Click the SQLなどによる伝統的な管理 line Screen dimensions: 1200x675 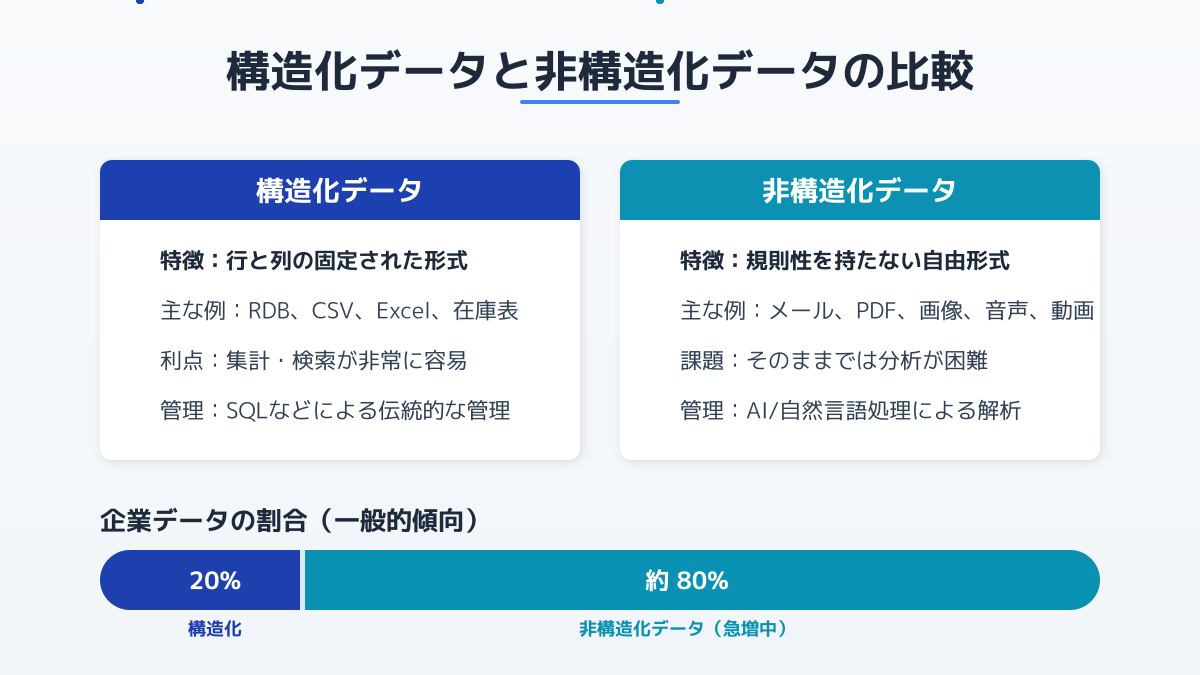(x=335, y=410)
